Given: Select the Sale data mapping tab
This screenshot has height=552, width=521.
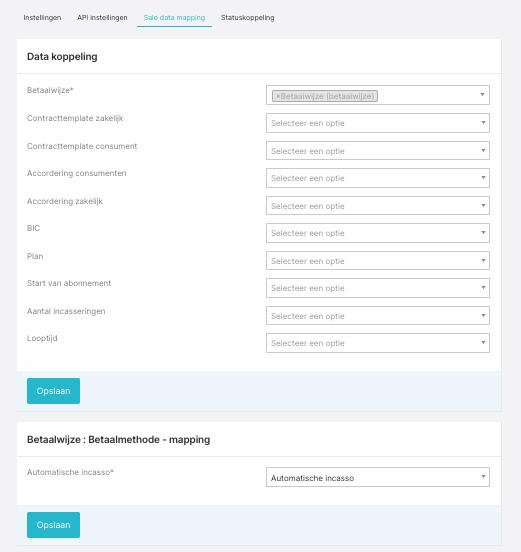Looking at the screenshot, I should pos(174,18).
